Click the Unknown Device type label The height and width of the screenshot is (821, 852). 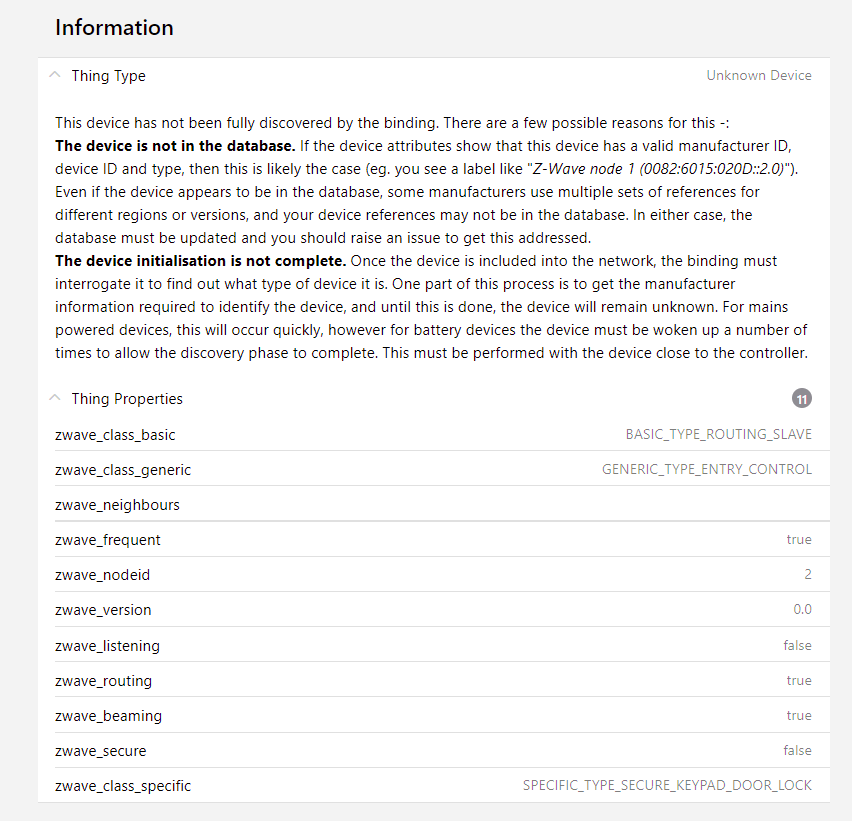759,76
